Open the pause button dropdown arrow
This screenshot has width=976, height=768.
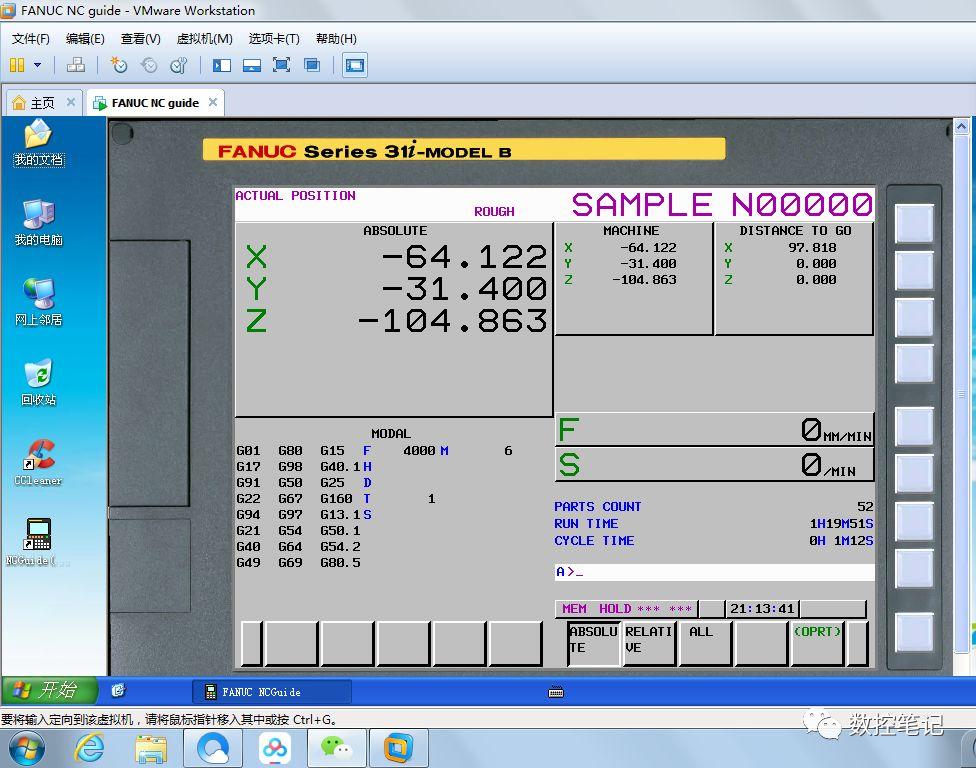tap(37, 65)
